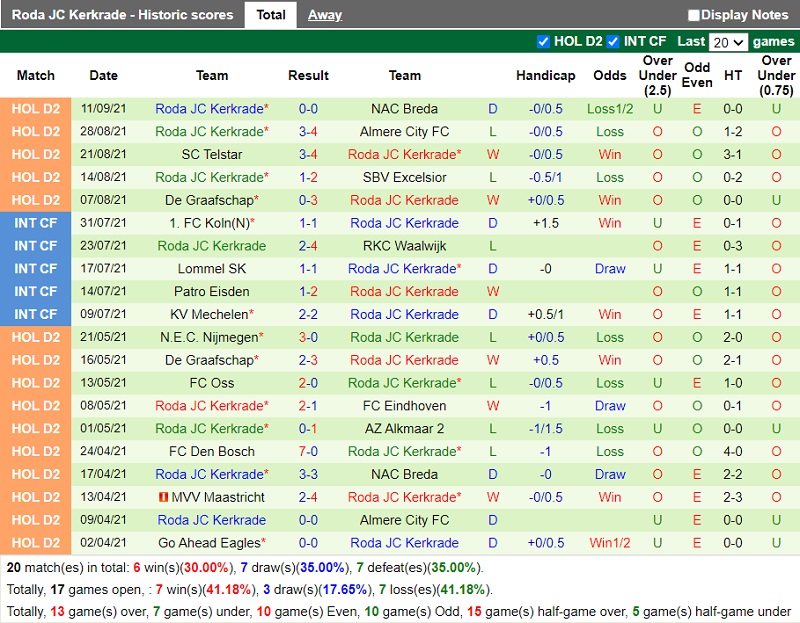Click Draw odds in Lommel SK row
This screenshot has height=623, width=800.
tap(610, 269)
